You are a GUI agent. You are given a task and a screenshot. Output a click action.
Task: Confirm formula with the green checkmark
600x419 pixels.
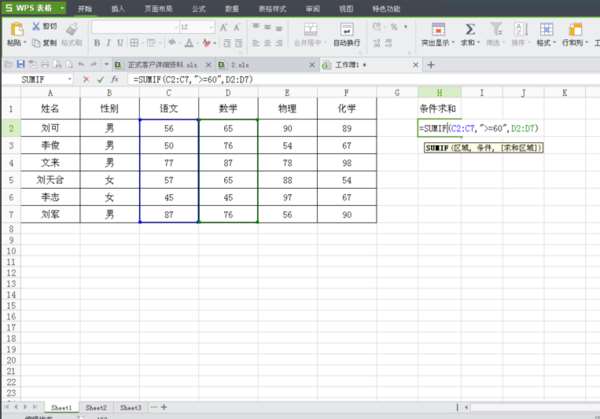(x=100, y=80)
